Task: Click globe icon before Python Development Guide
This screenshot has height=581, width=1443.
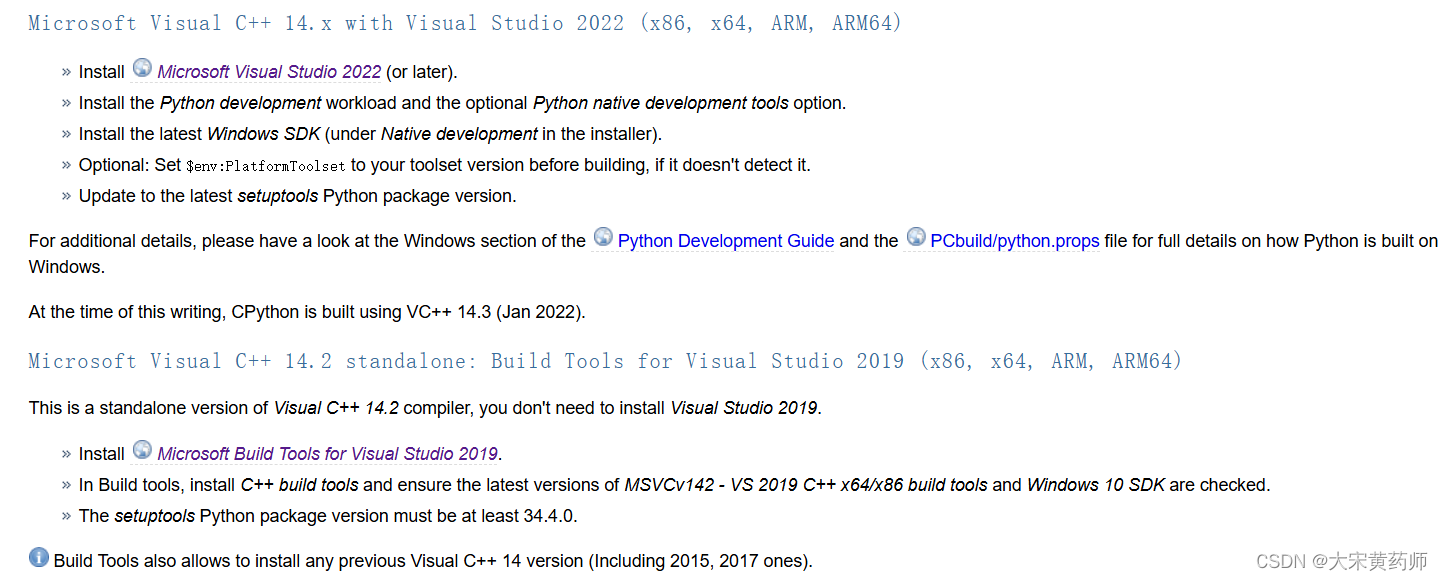Action: coord(603,237)
